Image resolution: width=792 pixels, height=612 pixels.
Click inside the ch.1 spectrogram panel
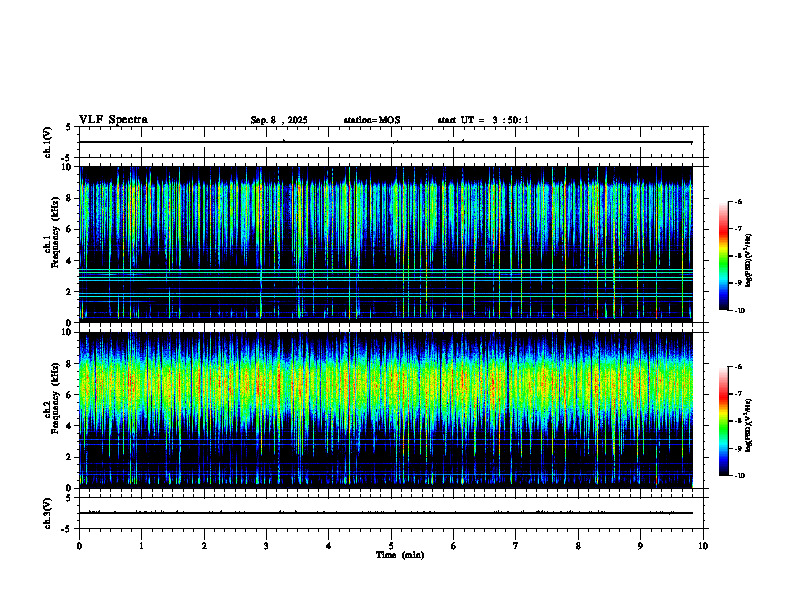[386, 244]
